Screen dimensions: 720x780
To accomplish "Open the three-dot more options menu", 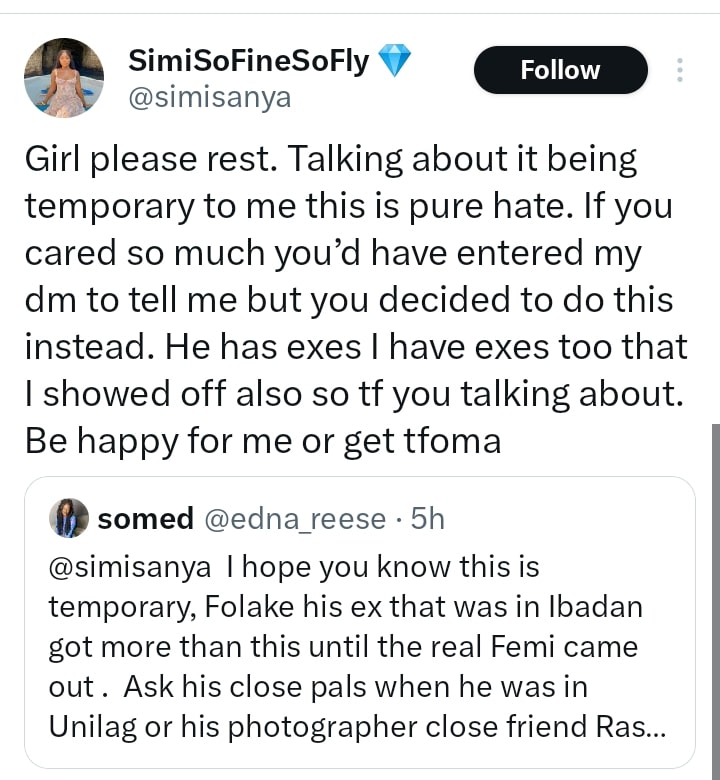I will (680, 70).
